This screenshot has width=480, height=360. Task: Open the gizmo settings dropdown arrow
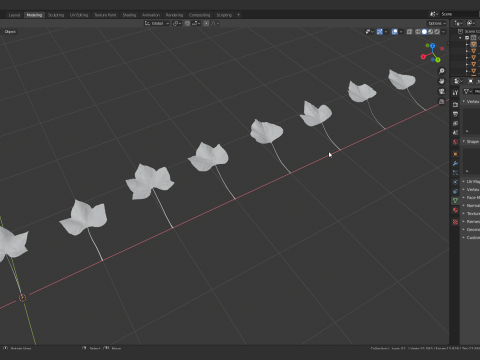(386, 32)
